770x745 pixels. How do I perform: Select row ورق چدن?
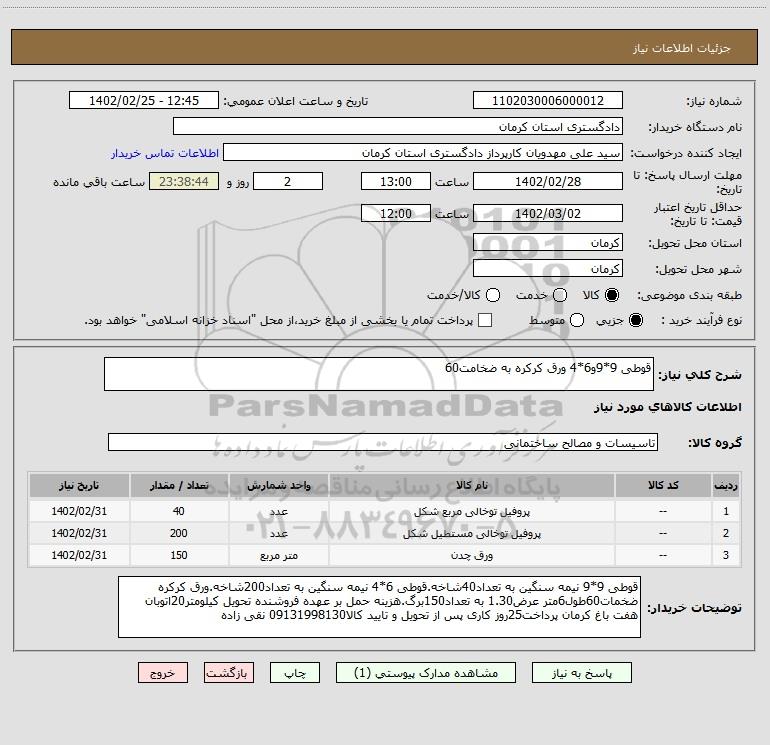pyautogui.click(x=385, y=555)
